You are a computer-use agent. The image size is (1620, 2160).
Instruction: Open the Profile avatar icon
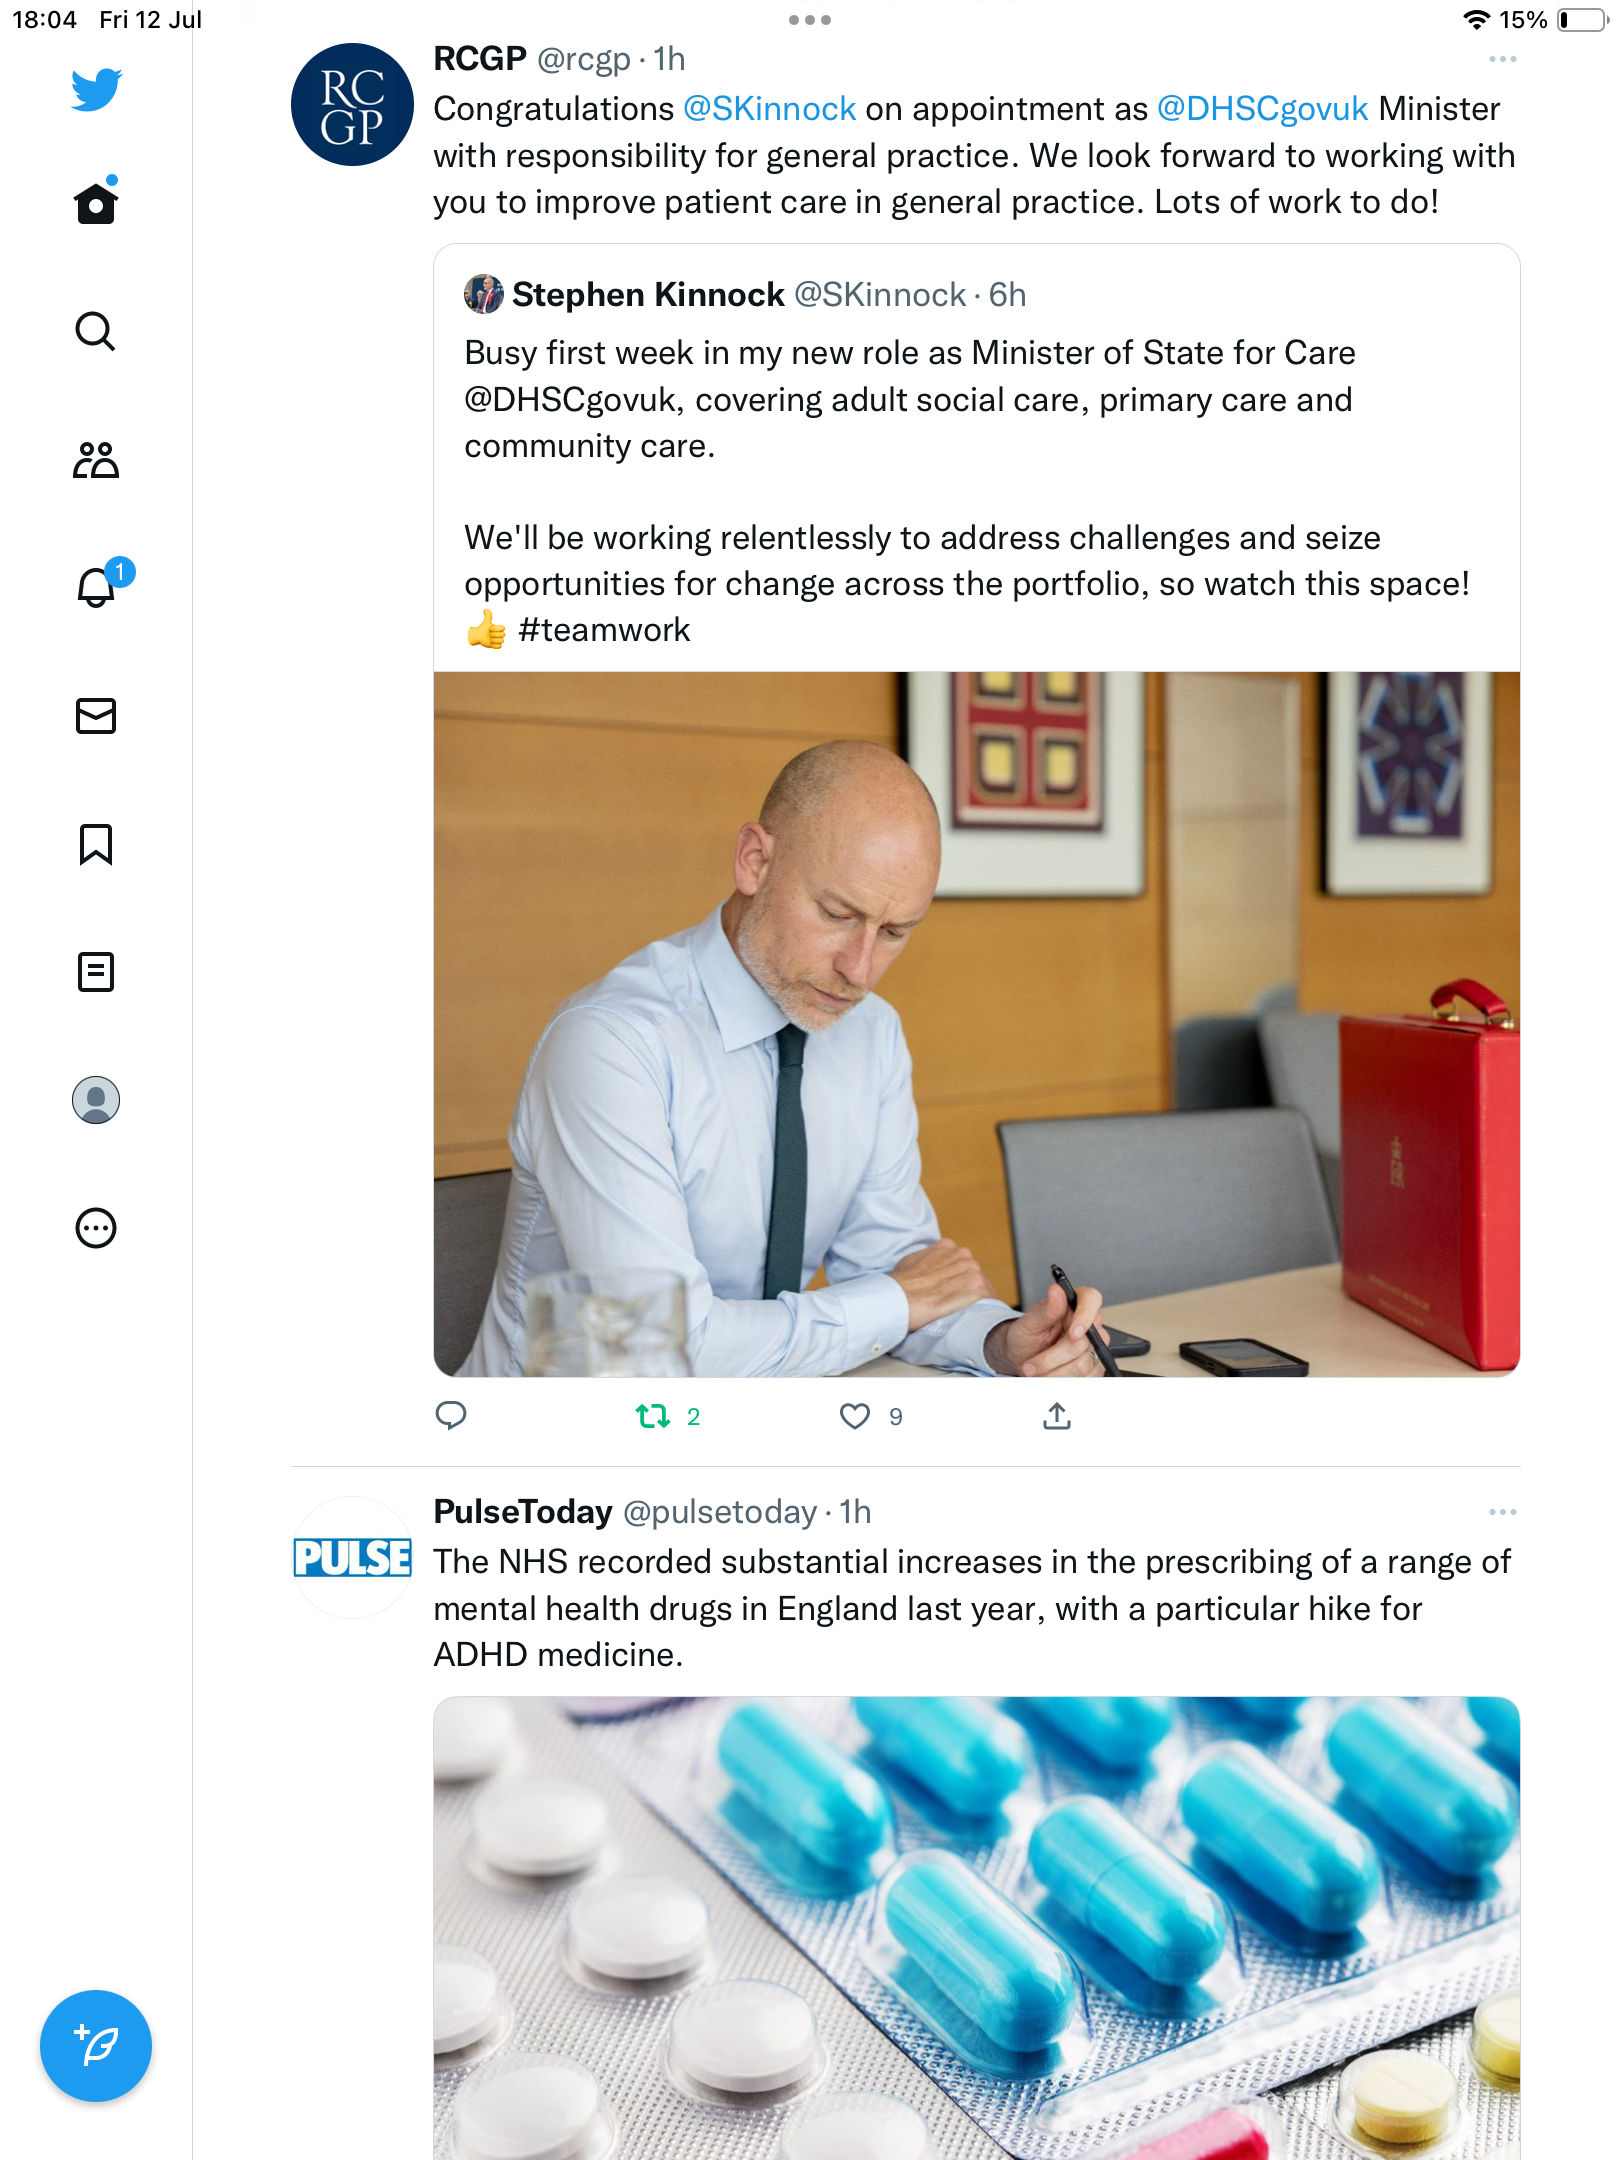click(96, 1100)
